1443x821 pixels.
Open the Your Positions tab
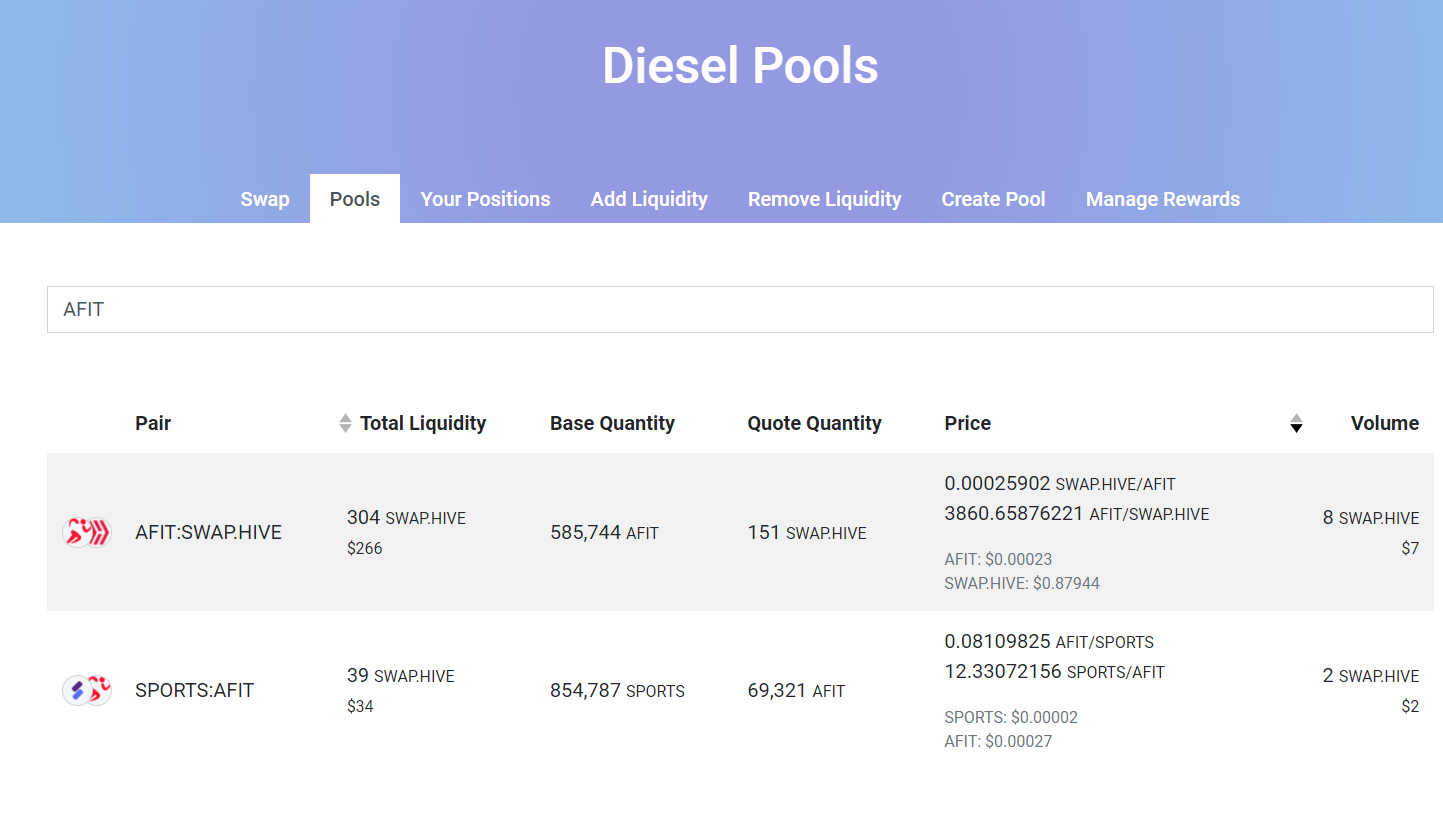pyautogui.click(x=485, y=199)
